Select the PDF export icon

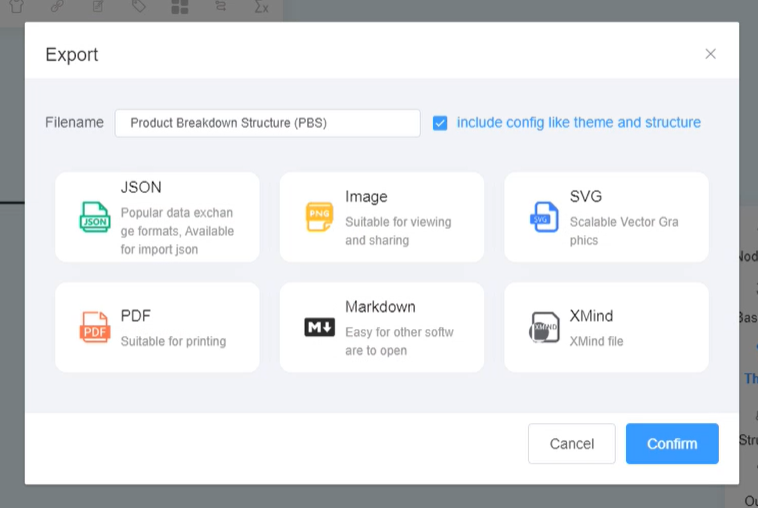click(x=95, y=327)
